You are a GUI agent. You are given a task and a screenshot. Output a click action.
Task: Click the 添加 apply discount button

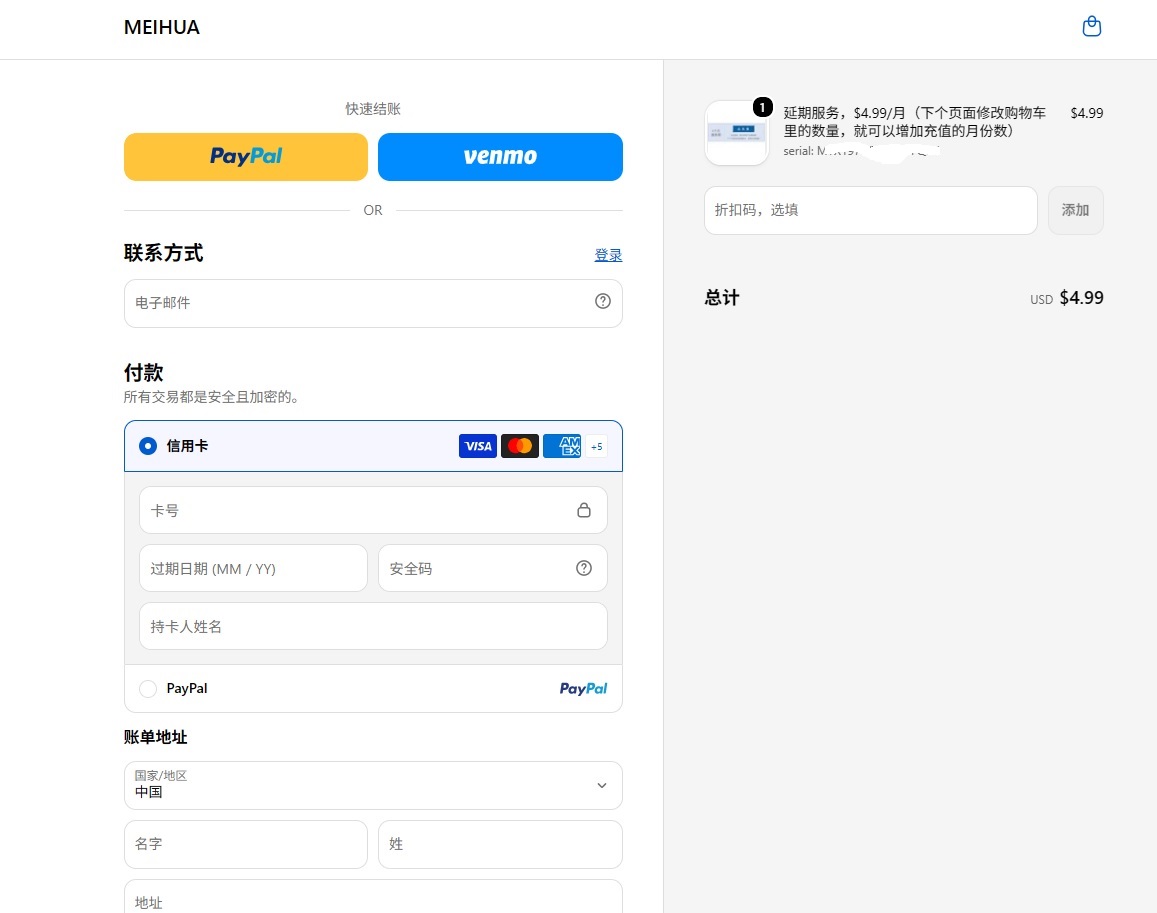1075,210
